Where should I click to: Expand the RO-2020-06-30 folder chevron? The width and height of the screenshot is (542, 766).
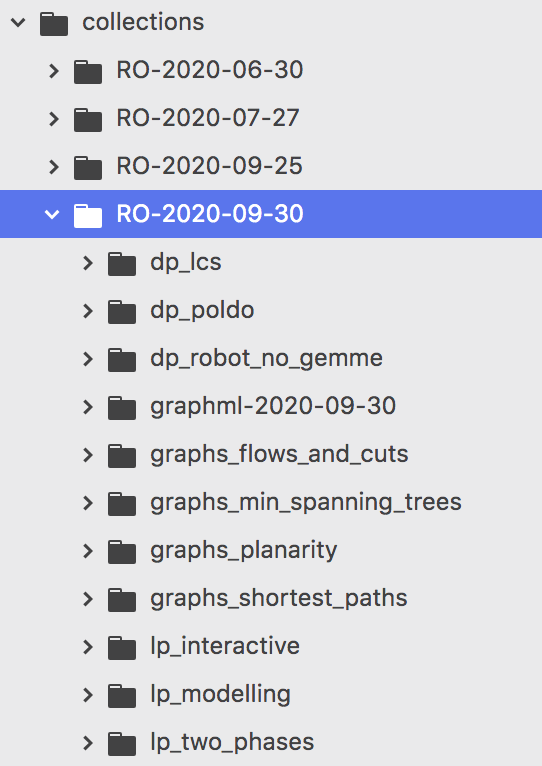[54, 71]
